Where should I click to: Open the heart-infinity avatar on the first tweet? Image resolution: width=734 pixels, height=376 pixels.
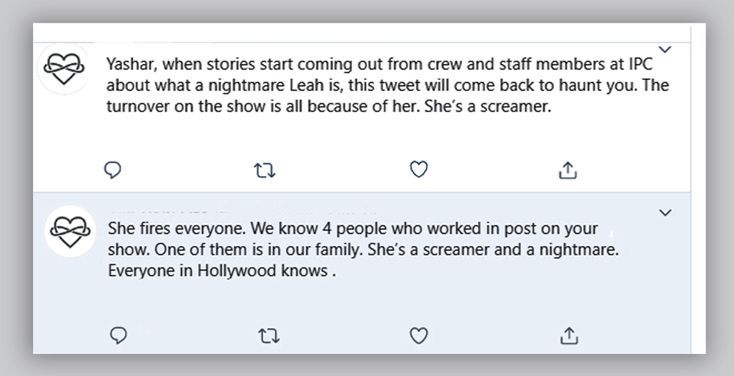pos(64,68)
